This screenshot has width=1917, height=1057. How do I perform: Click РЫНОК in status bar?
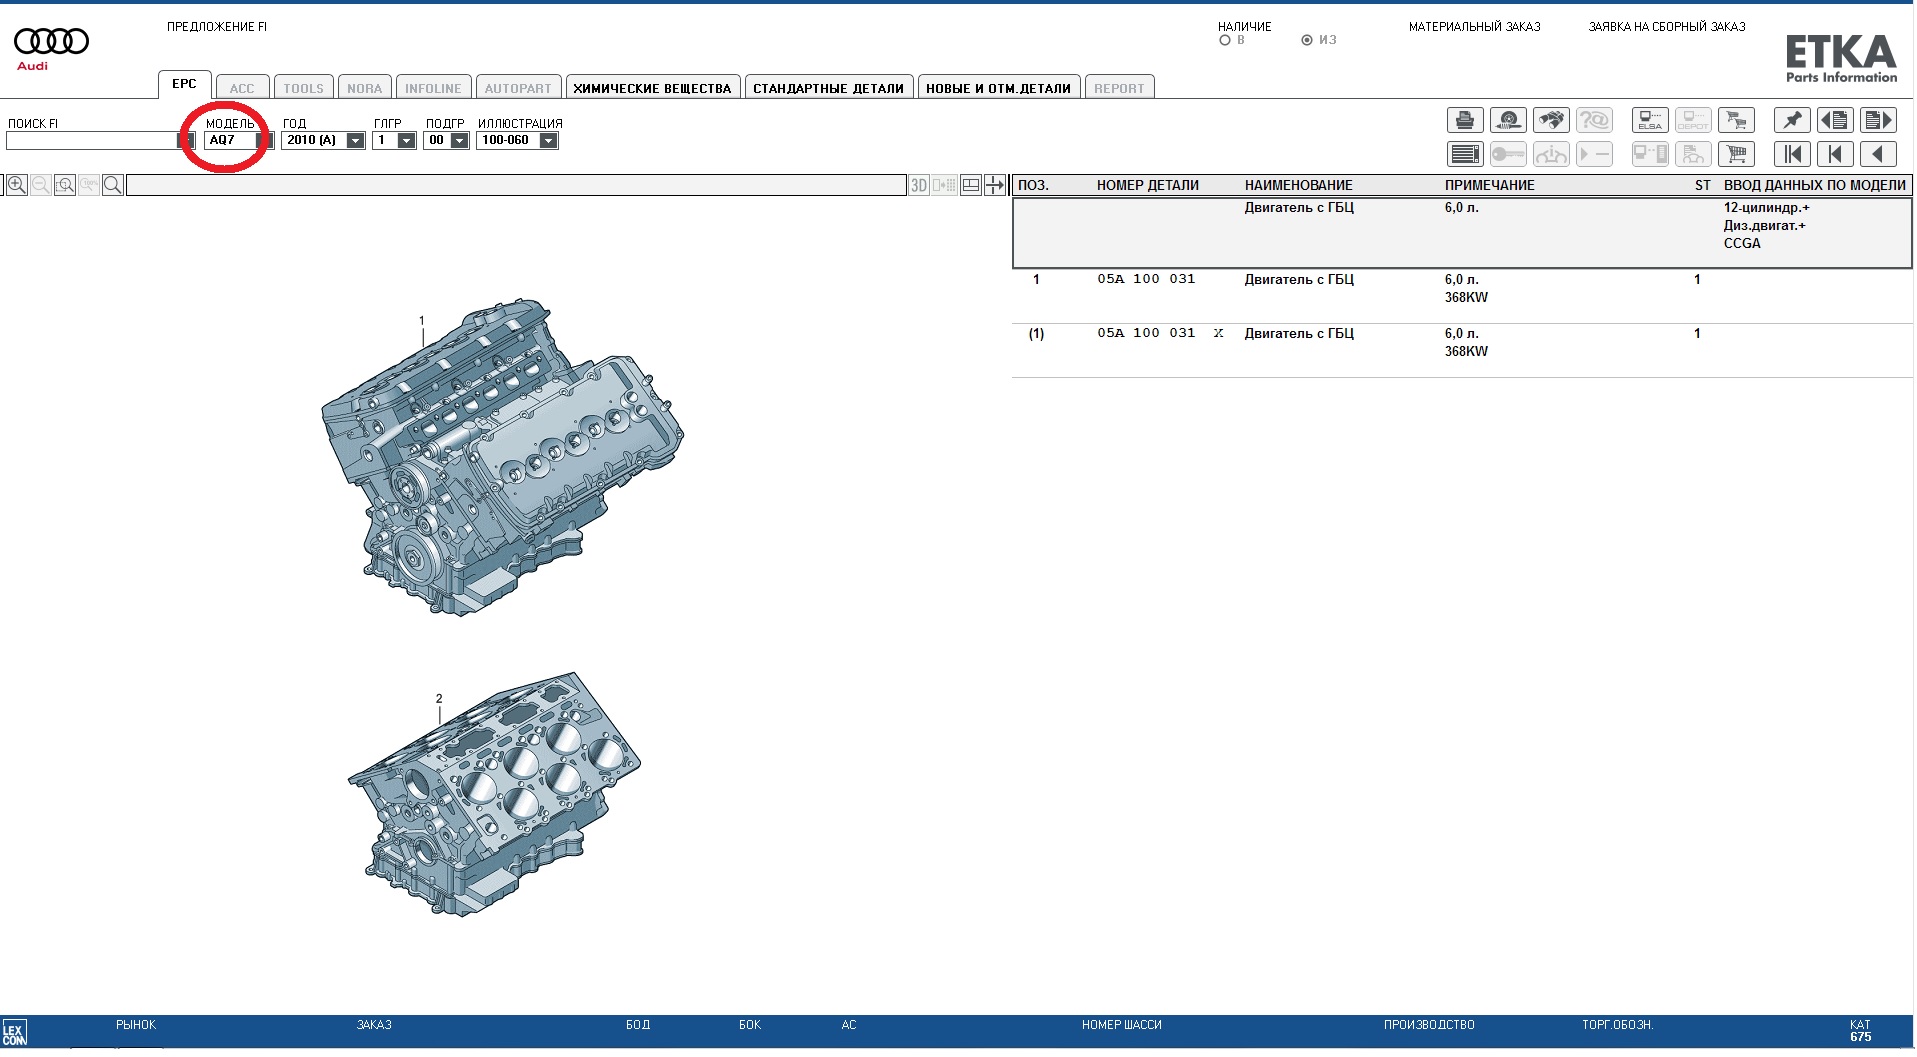click(x=136, y=1025)
